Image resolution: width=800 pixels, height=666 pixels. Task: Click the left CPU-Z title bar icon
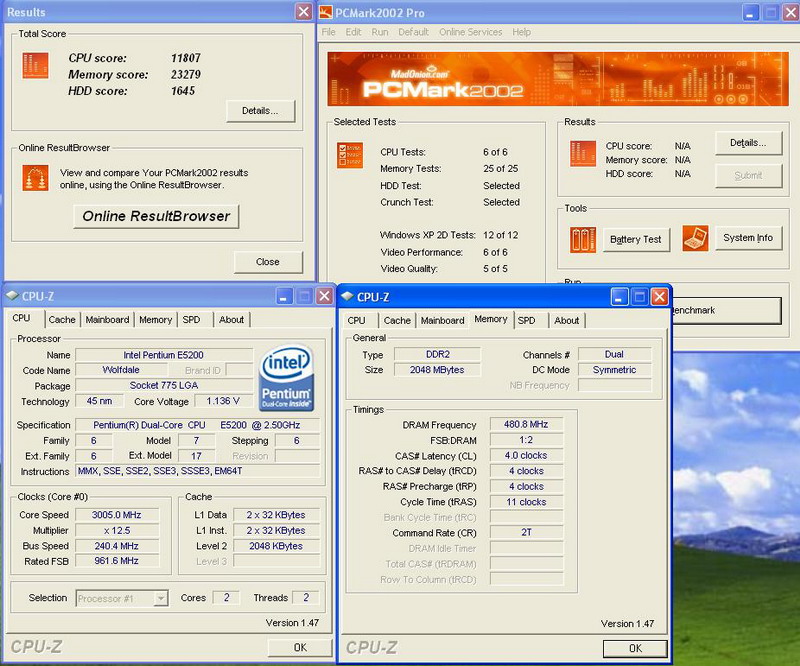(x=12, y=295)
